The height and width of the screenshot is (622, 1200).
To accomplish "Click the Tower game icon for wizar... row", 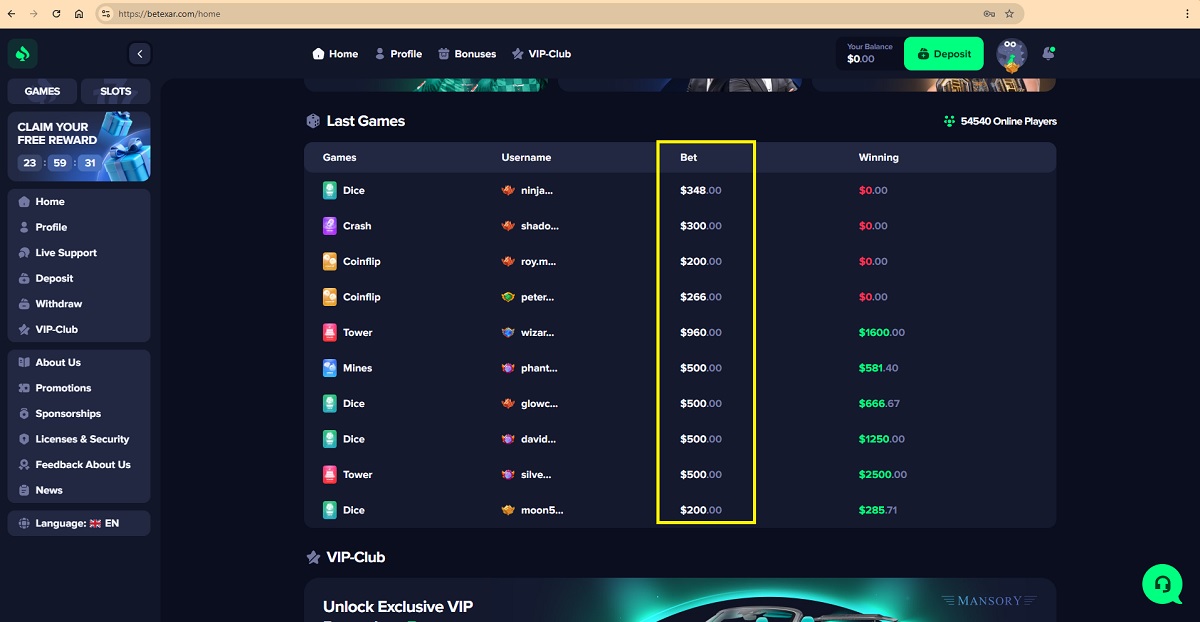I will (330, 332).
